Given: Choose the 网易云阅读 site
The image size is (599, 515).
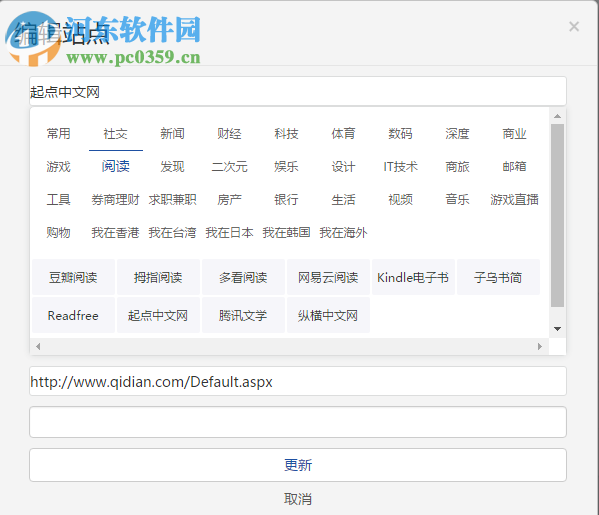Looking at the screenshot, I should [x=328, y=277].
